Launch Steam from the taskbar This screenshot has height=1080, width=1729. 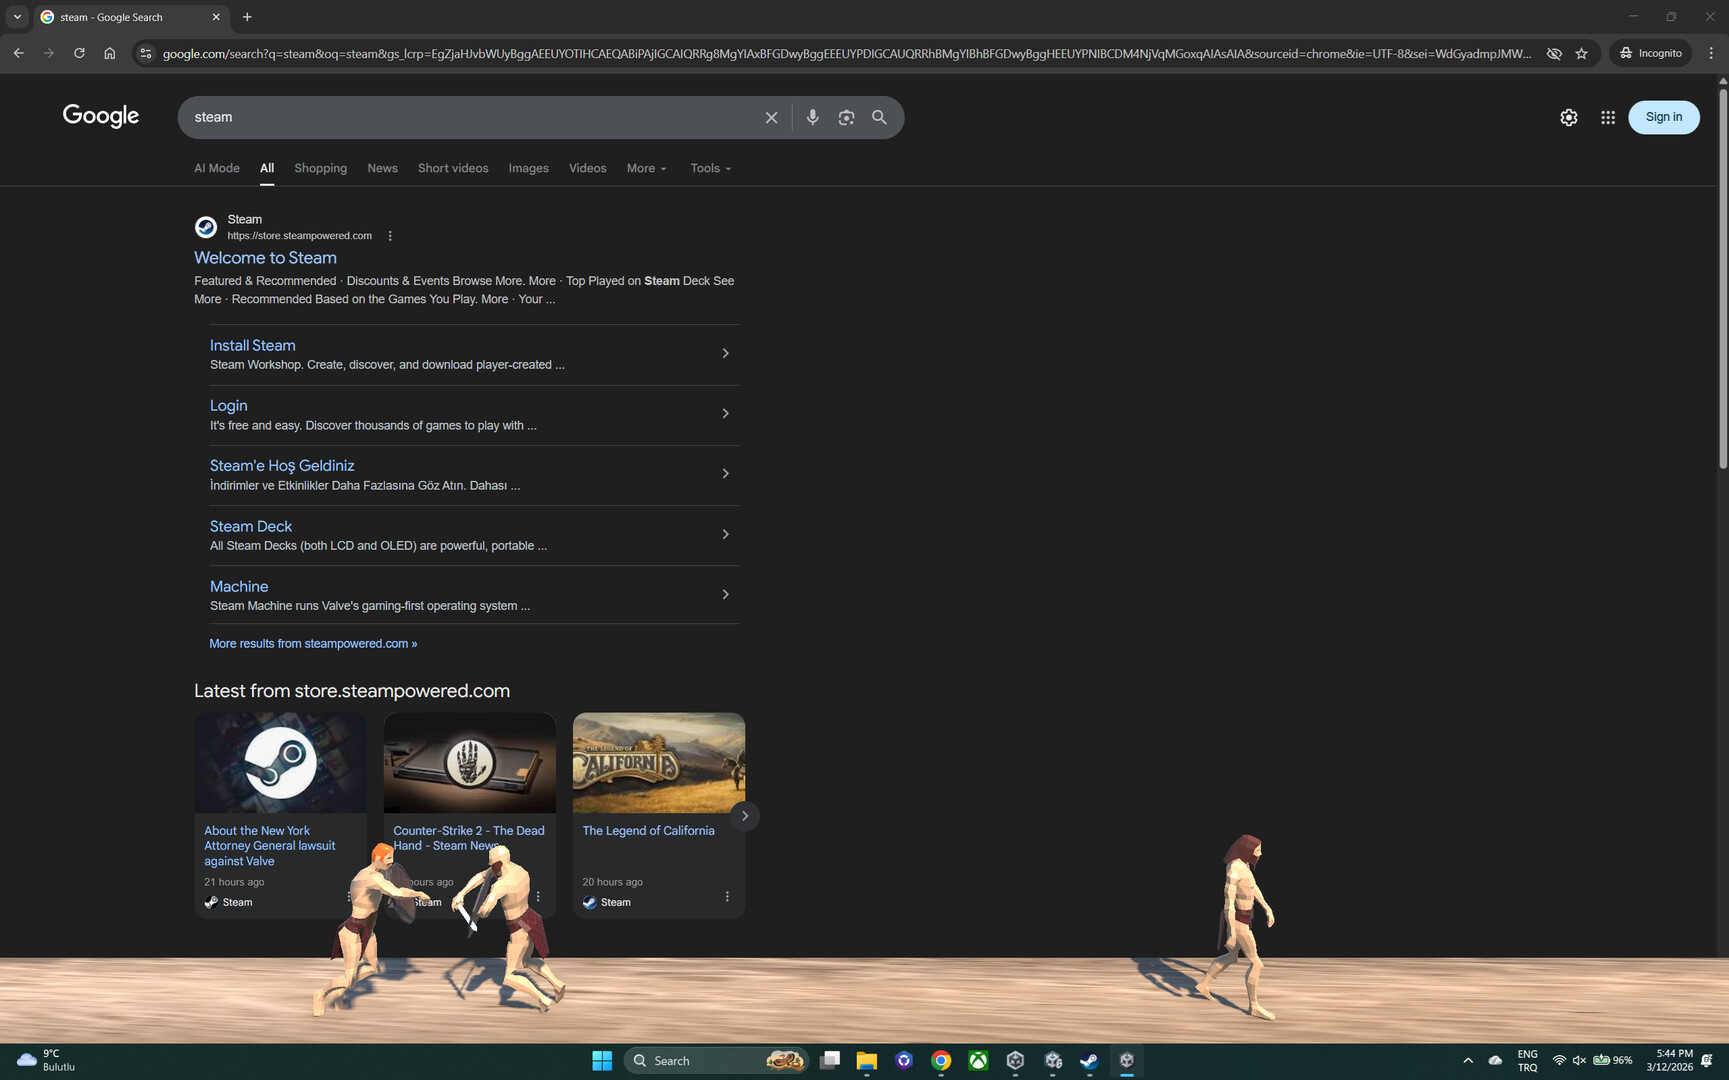[1089, 1060]
